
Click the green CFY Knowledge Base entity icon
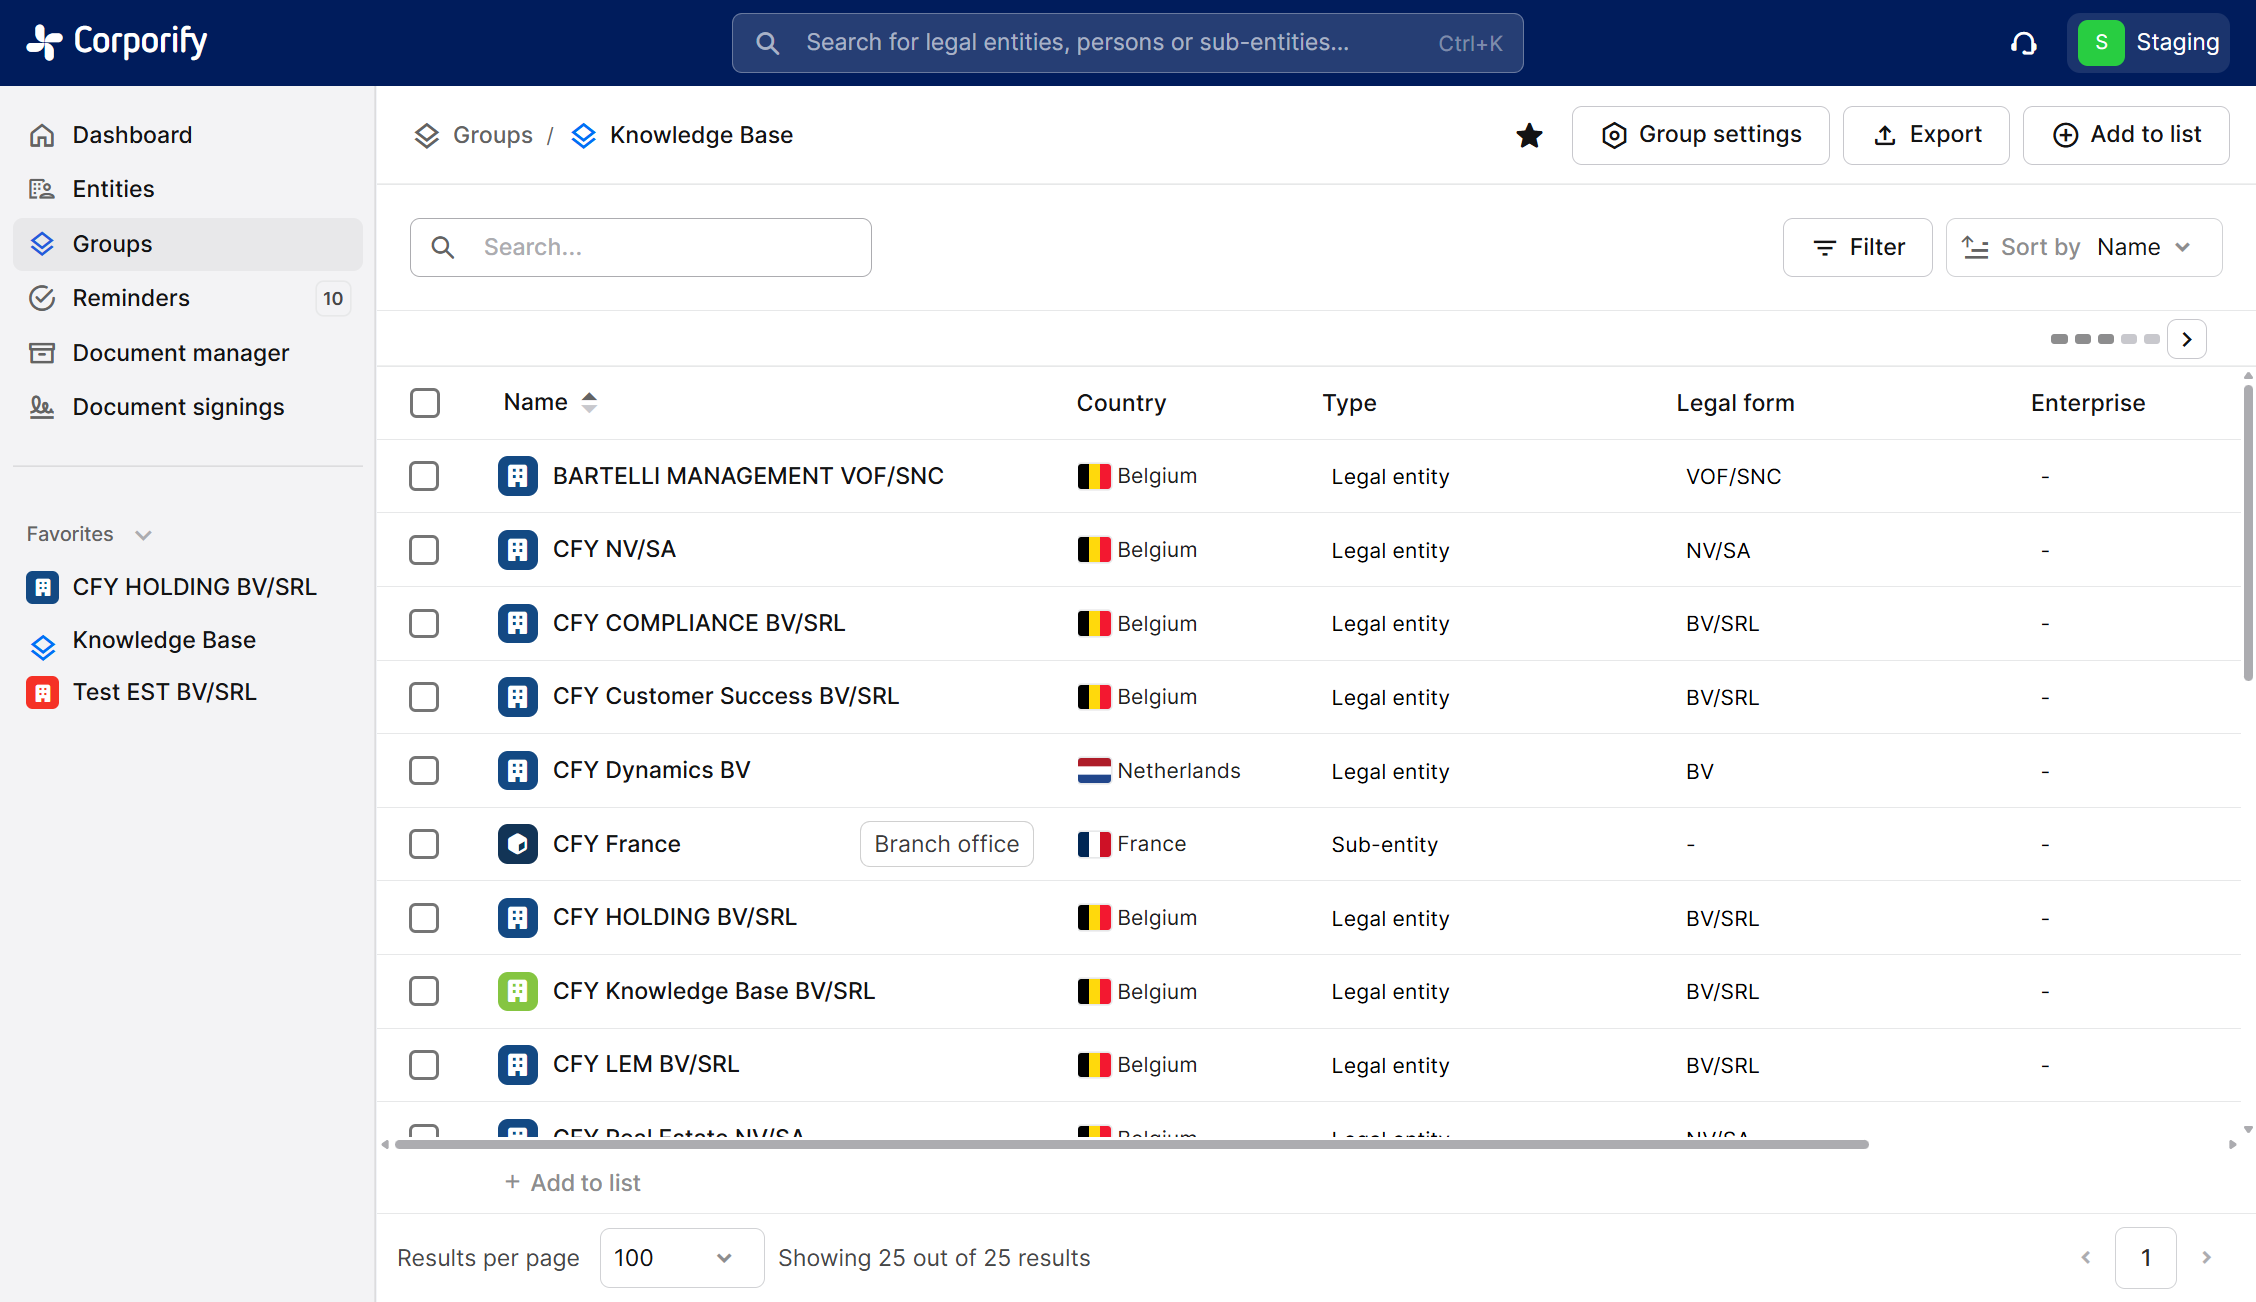[517, 991]
